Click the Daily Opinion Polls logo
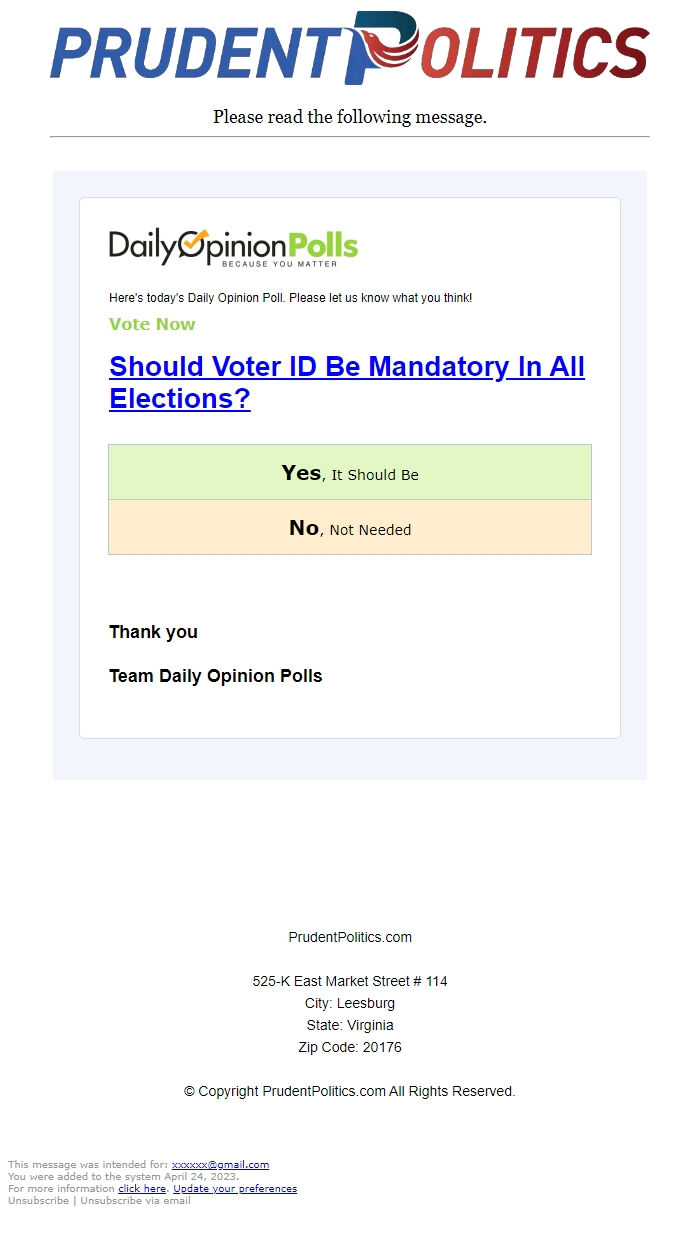The width and height of the screenshot is (700, 1242). coord(232,245)
